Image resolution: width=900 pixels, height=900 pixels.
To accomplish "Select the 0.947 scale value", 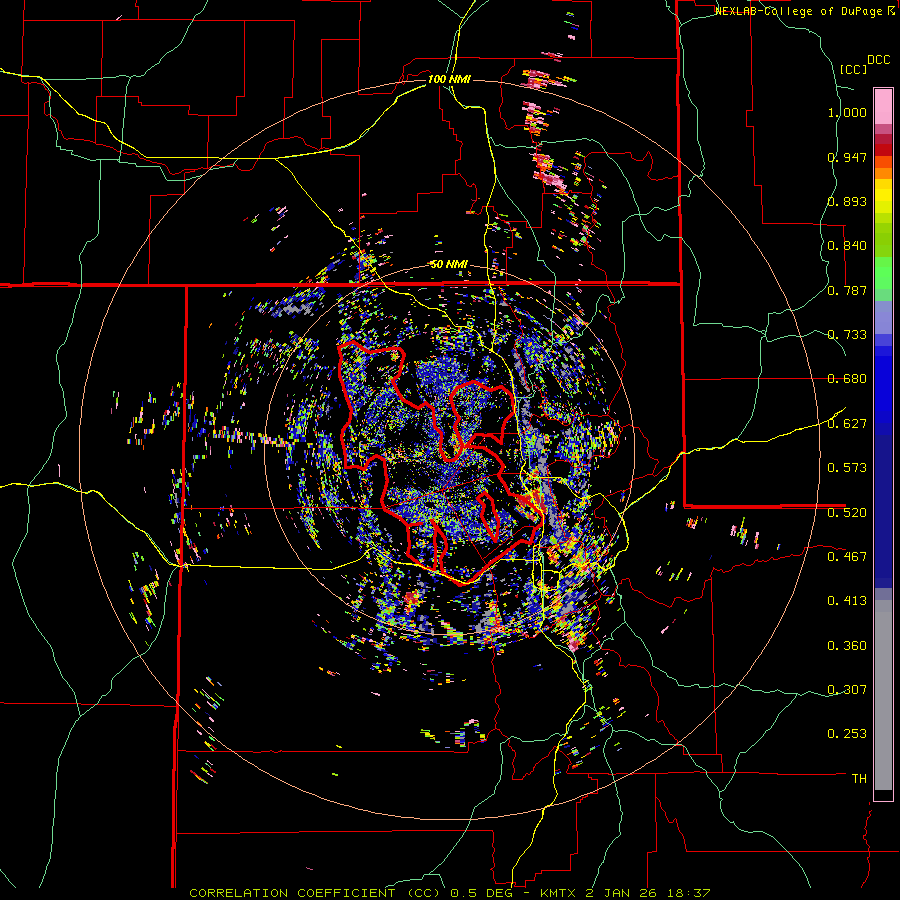I will (x=847, y=157).
